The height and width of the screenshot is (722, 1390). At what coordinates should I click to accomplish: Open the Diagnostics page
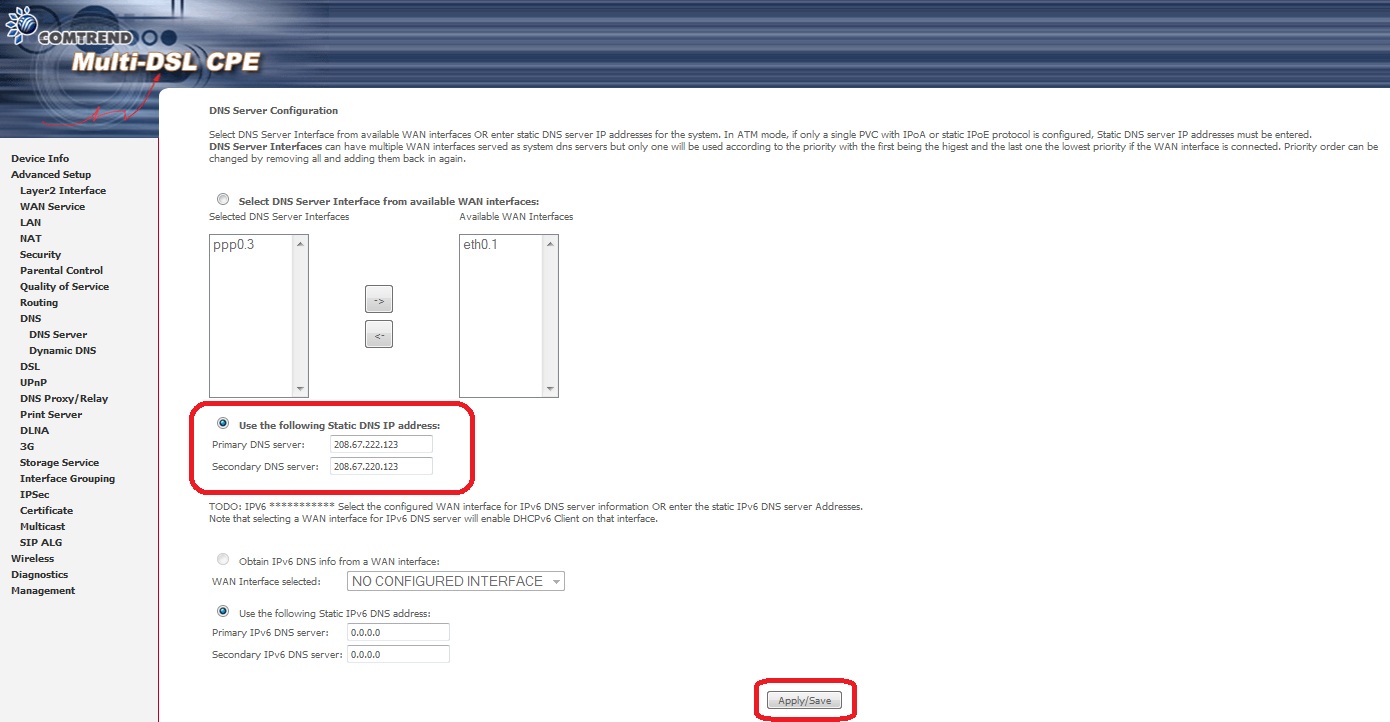(39, 574)
